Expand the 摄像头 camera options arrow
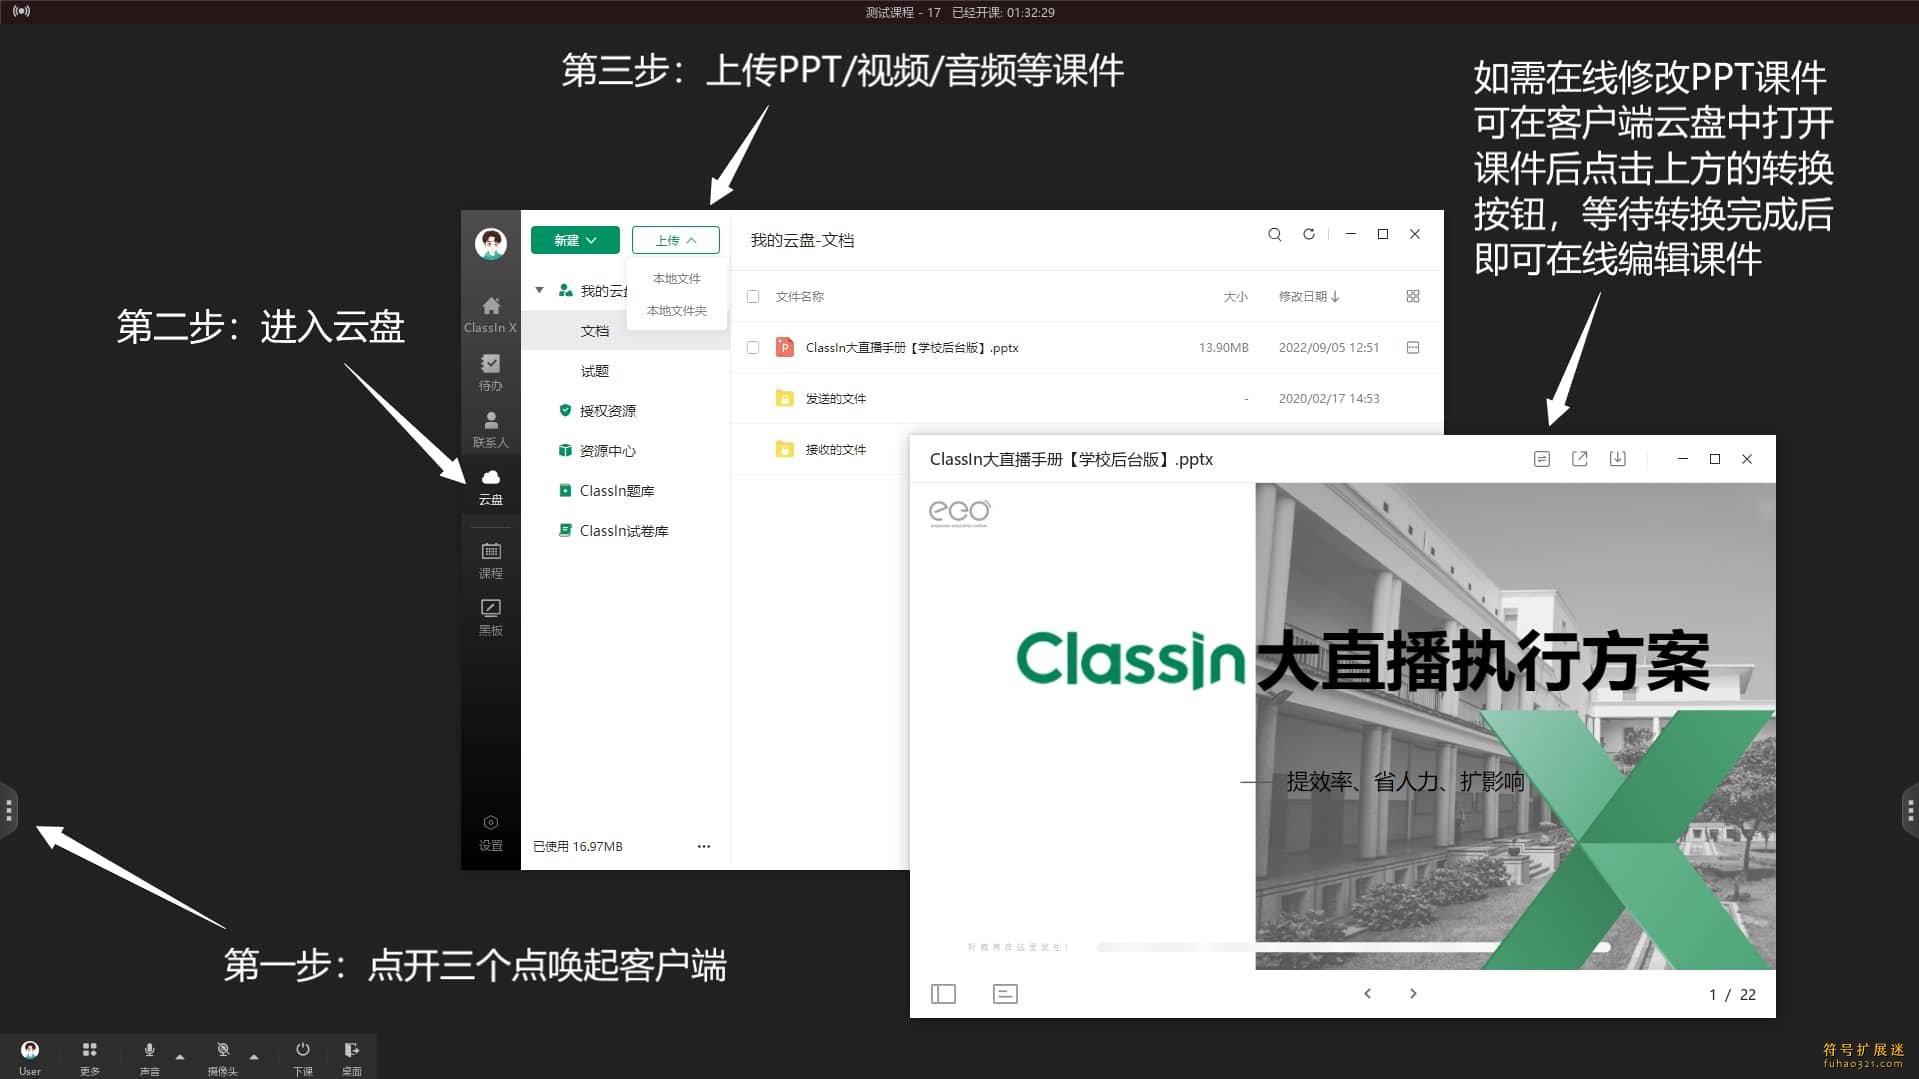 click(254, 1056)
